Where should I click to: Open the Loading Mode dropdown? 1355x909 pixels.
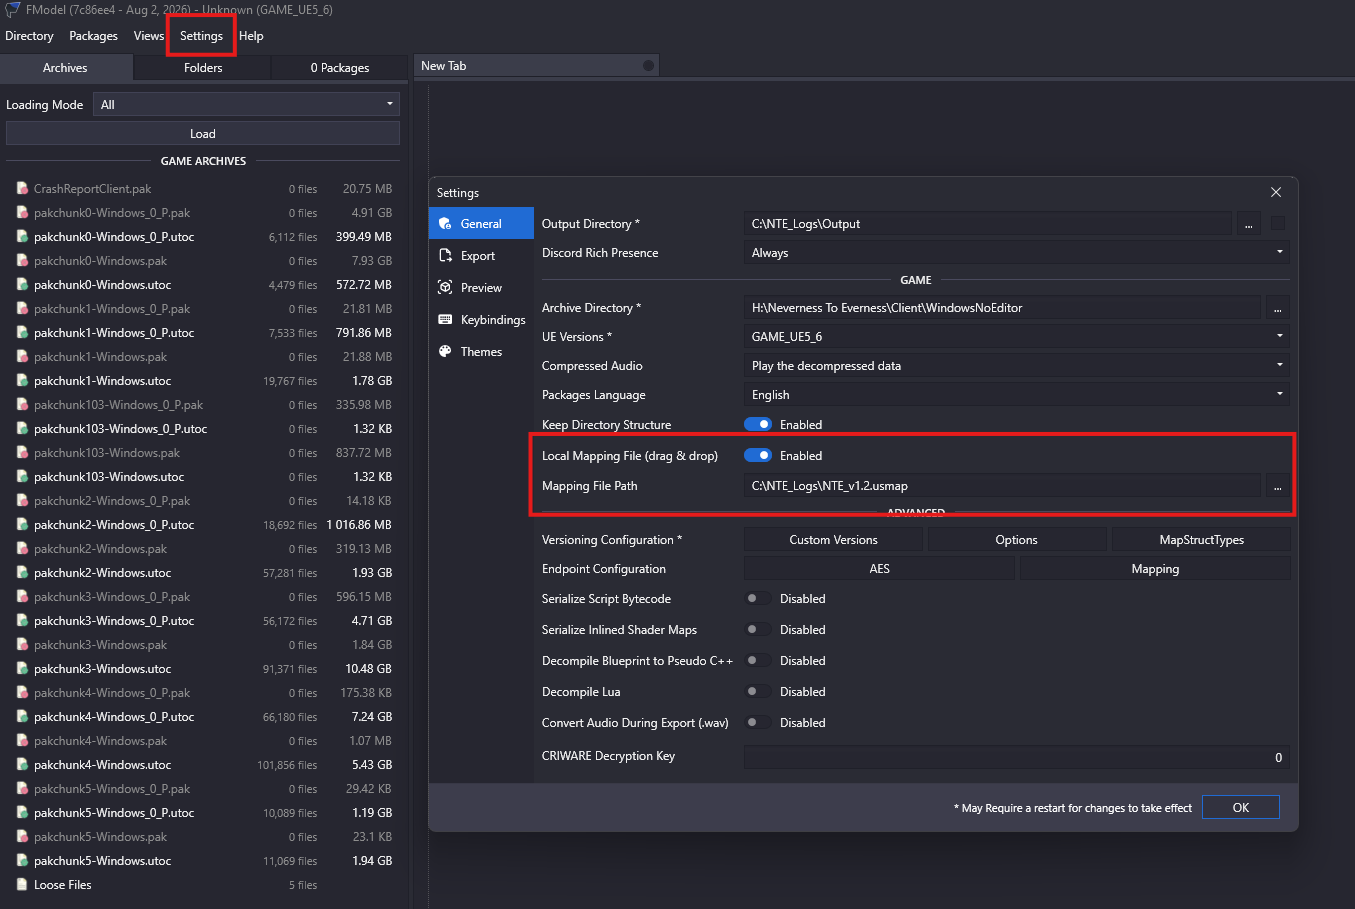pos(246,105)
